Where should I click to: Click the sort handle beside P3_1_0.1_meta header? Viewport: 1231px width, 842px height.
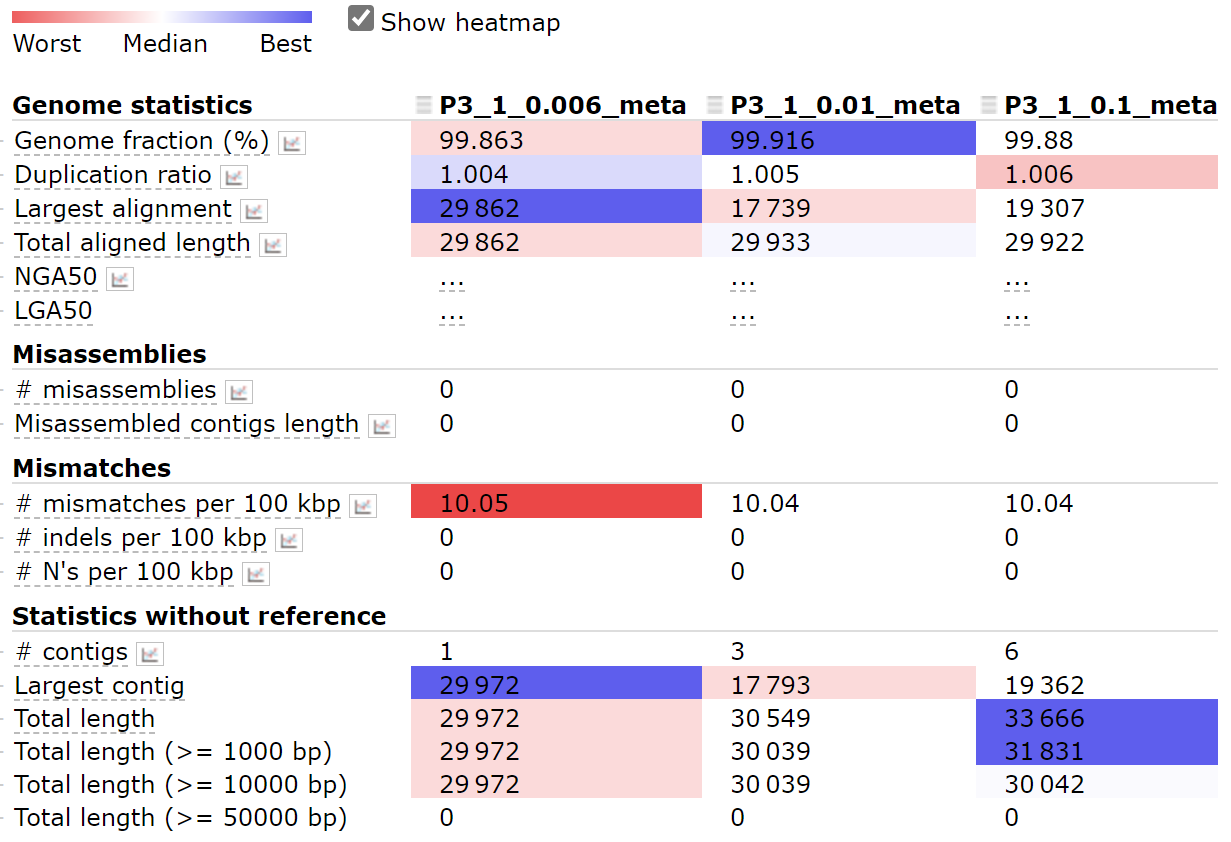pyautogui.click(x=988, y=103)
